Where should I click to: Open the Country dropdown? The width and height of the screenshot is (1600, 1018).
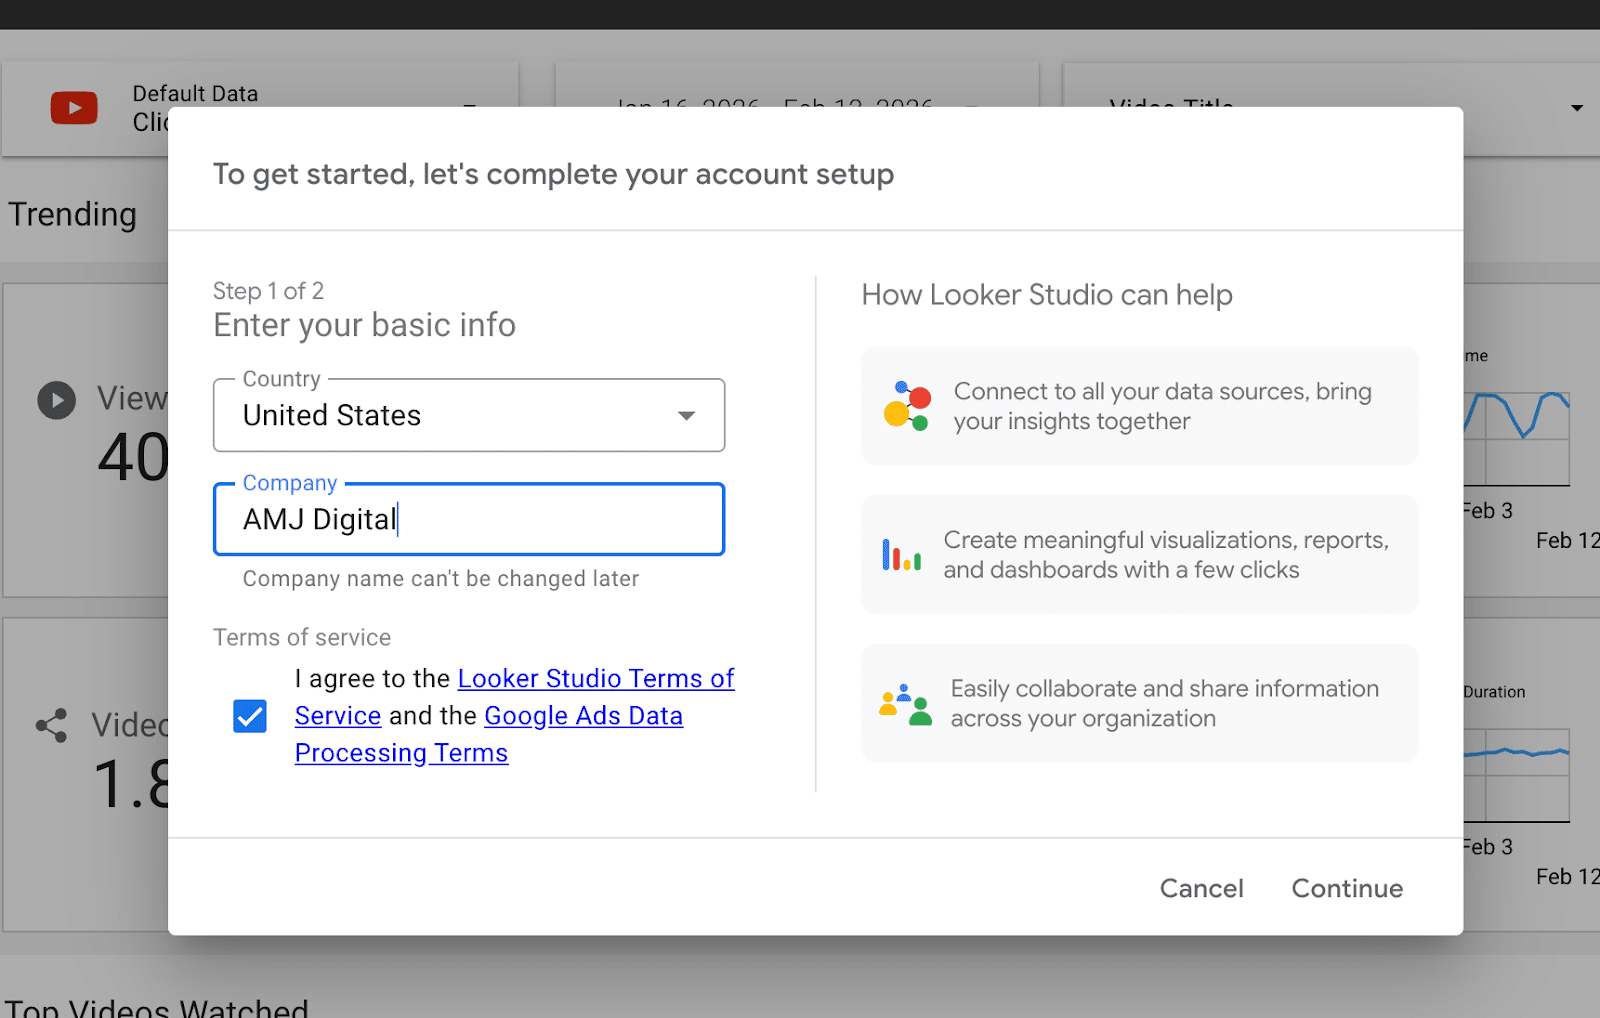coord(468,415)
